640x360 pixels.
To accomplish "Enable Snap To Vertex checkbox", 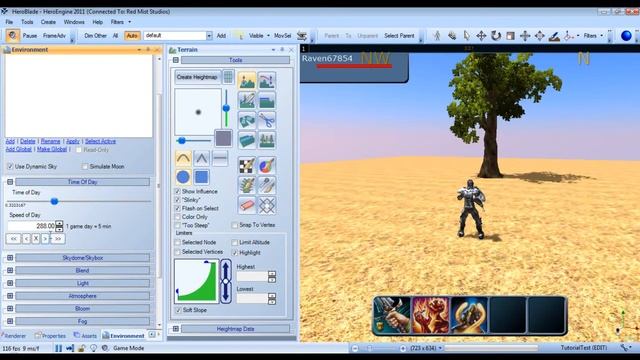I will (x=235, y=225).
